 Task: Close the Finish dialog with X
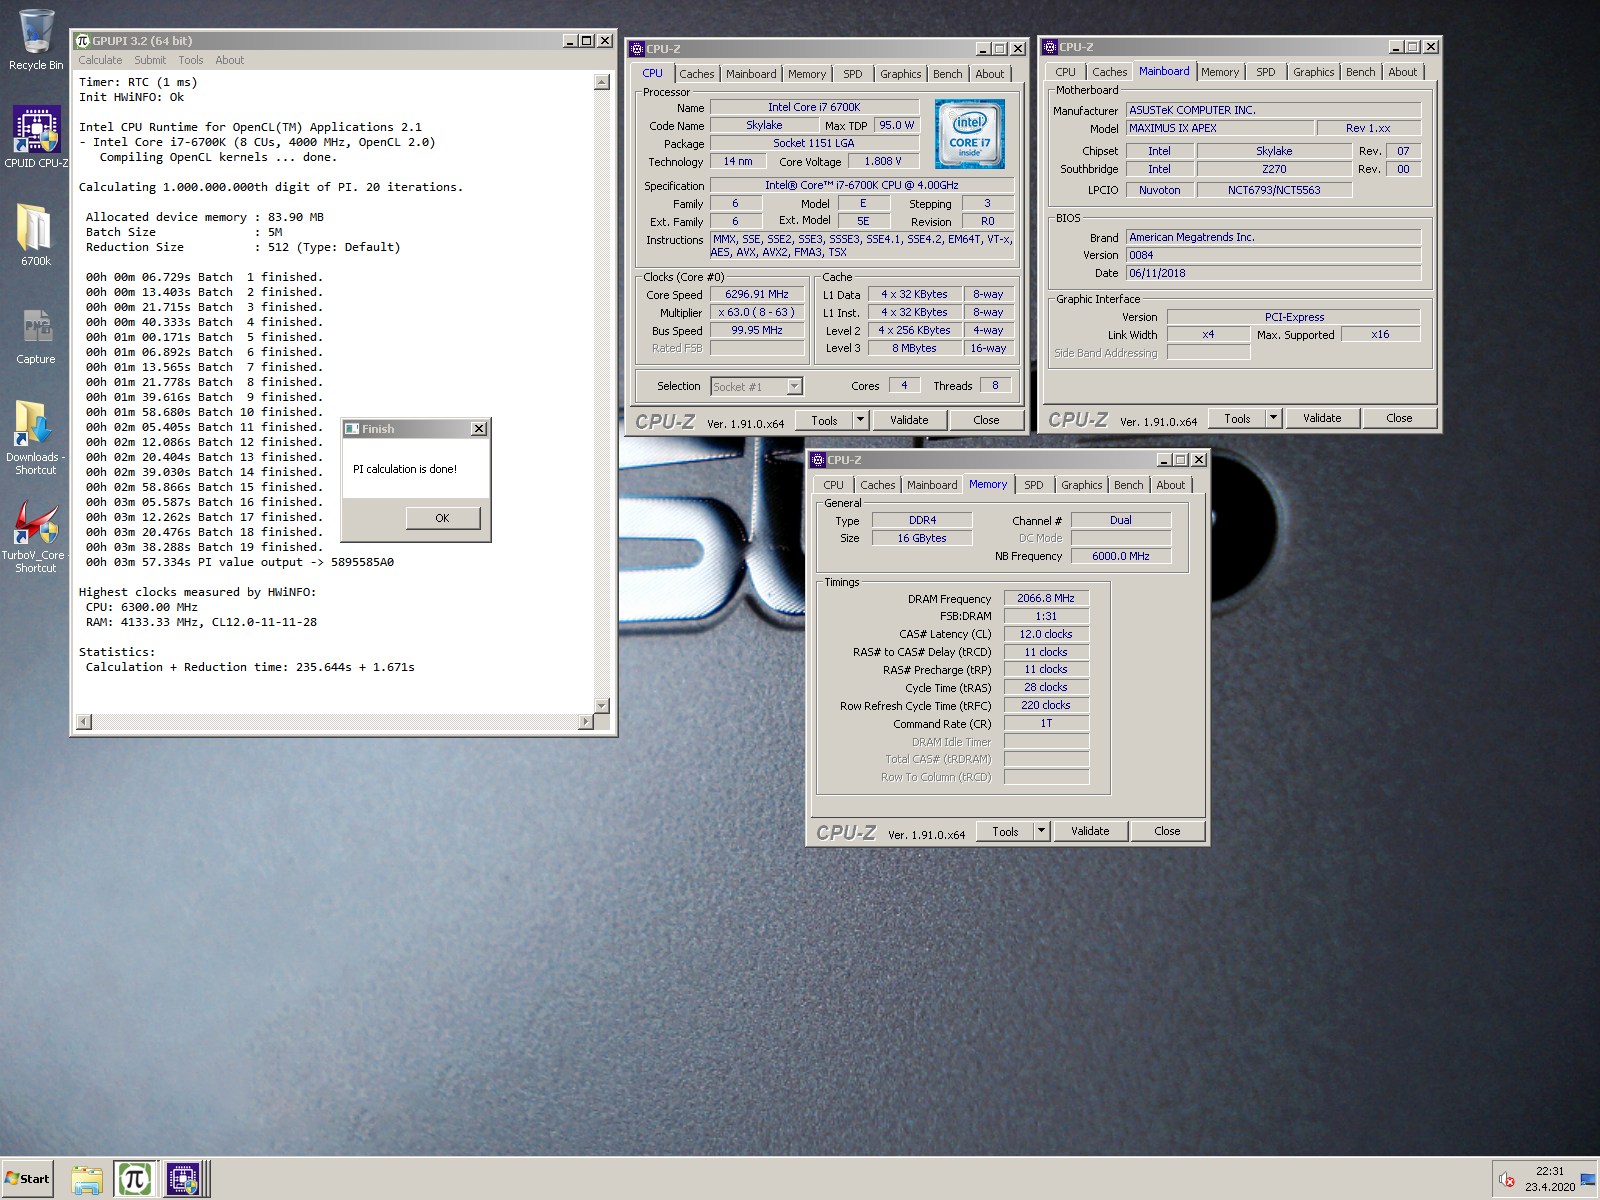pos(479,428)
